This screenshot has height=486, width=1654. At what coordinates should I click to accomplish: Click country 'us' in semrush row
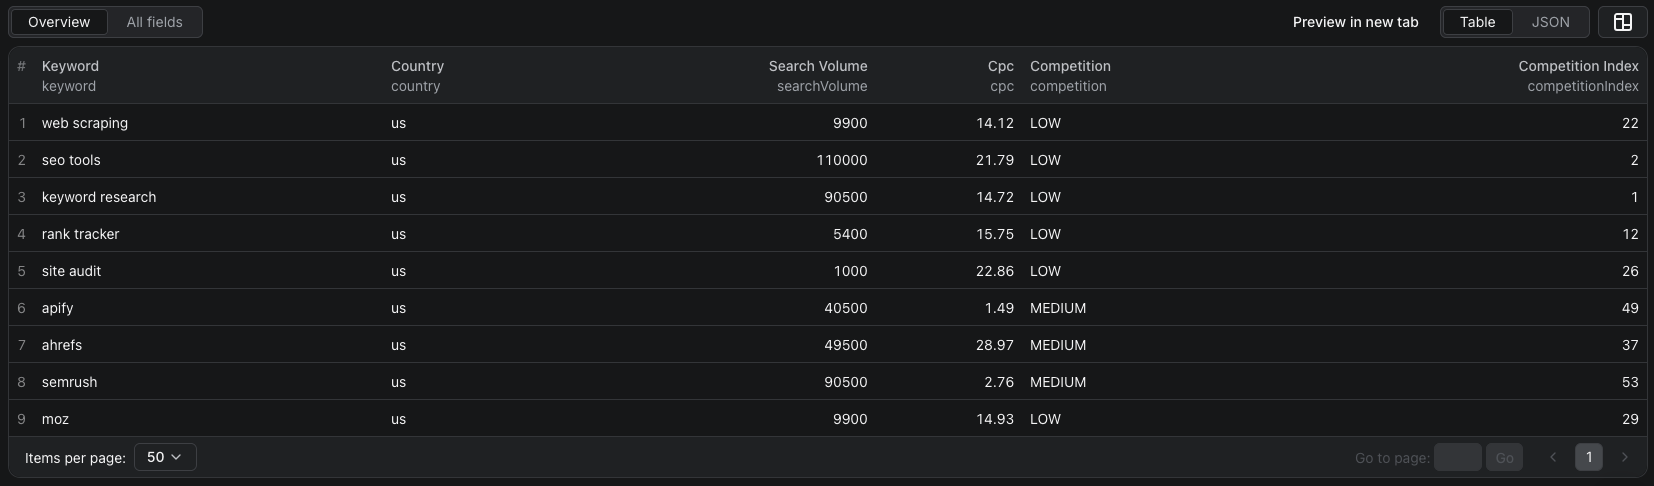click(398, 382)
